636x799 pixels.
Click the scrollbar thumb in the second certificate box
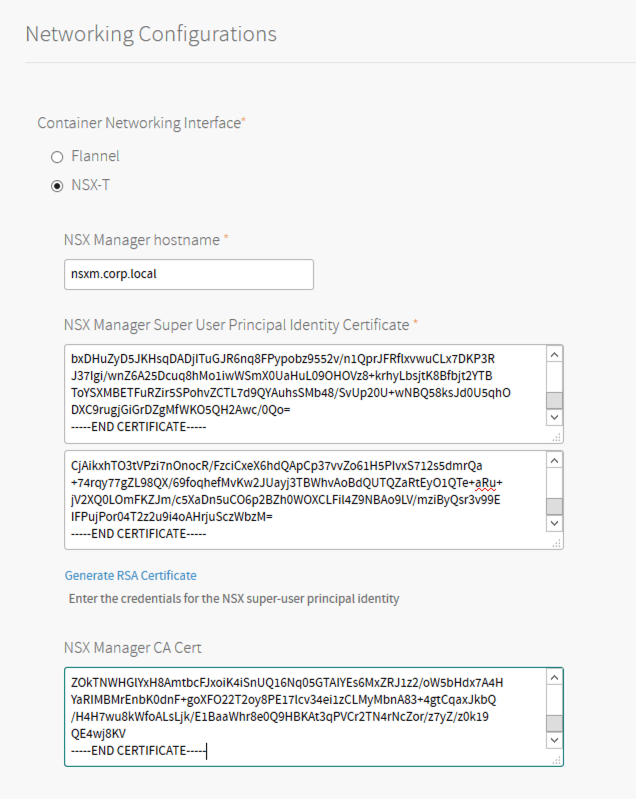coord(553,506)
